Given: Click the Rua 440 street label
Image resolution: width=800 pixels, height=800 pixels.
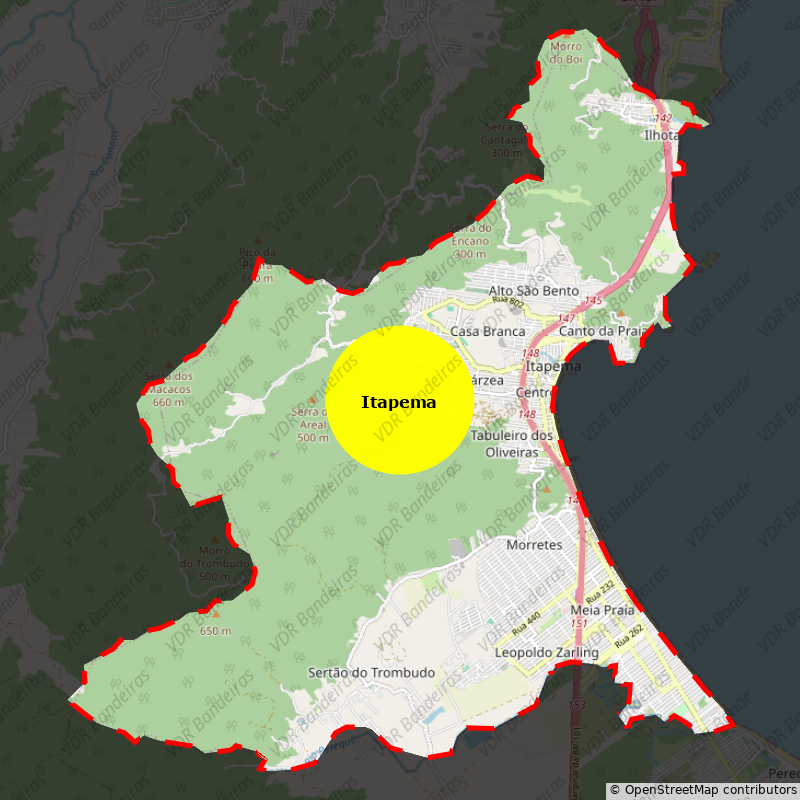Looking at the screenshot, I should [526, 624].
